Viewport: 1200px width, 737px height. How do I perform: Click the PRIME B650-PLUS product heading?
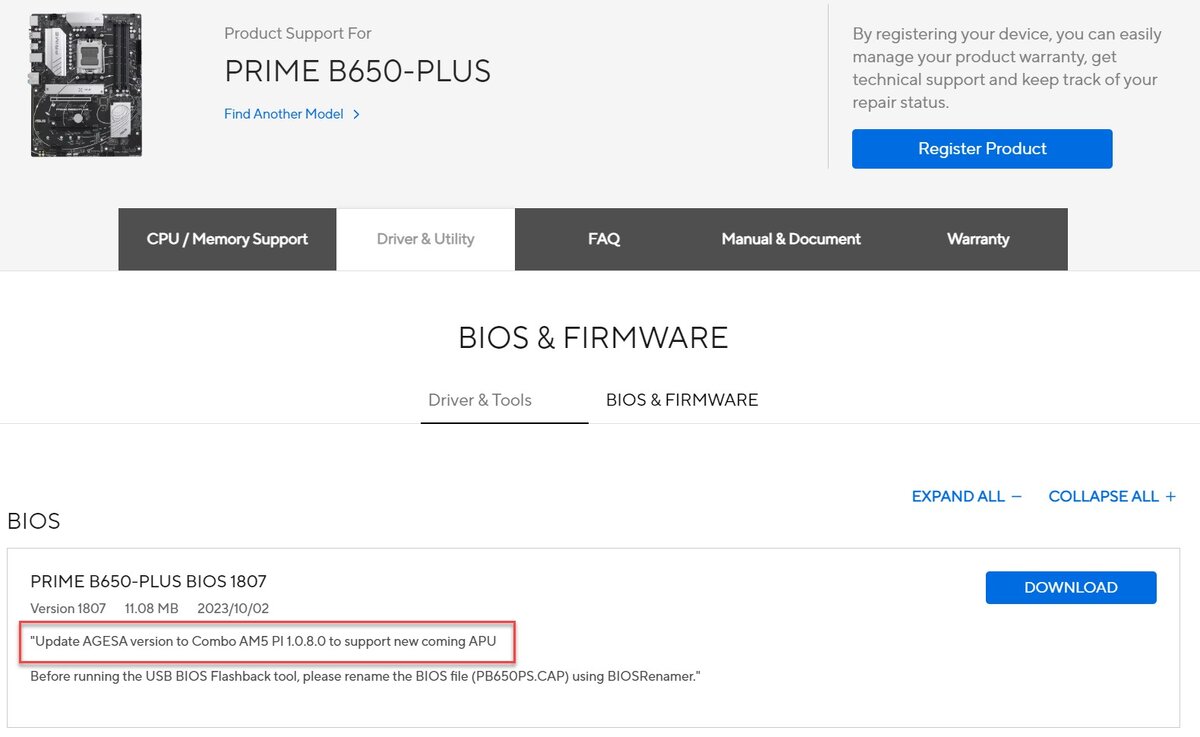(x=357, y=71)
